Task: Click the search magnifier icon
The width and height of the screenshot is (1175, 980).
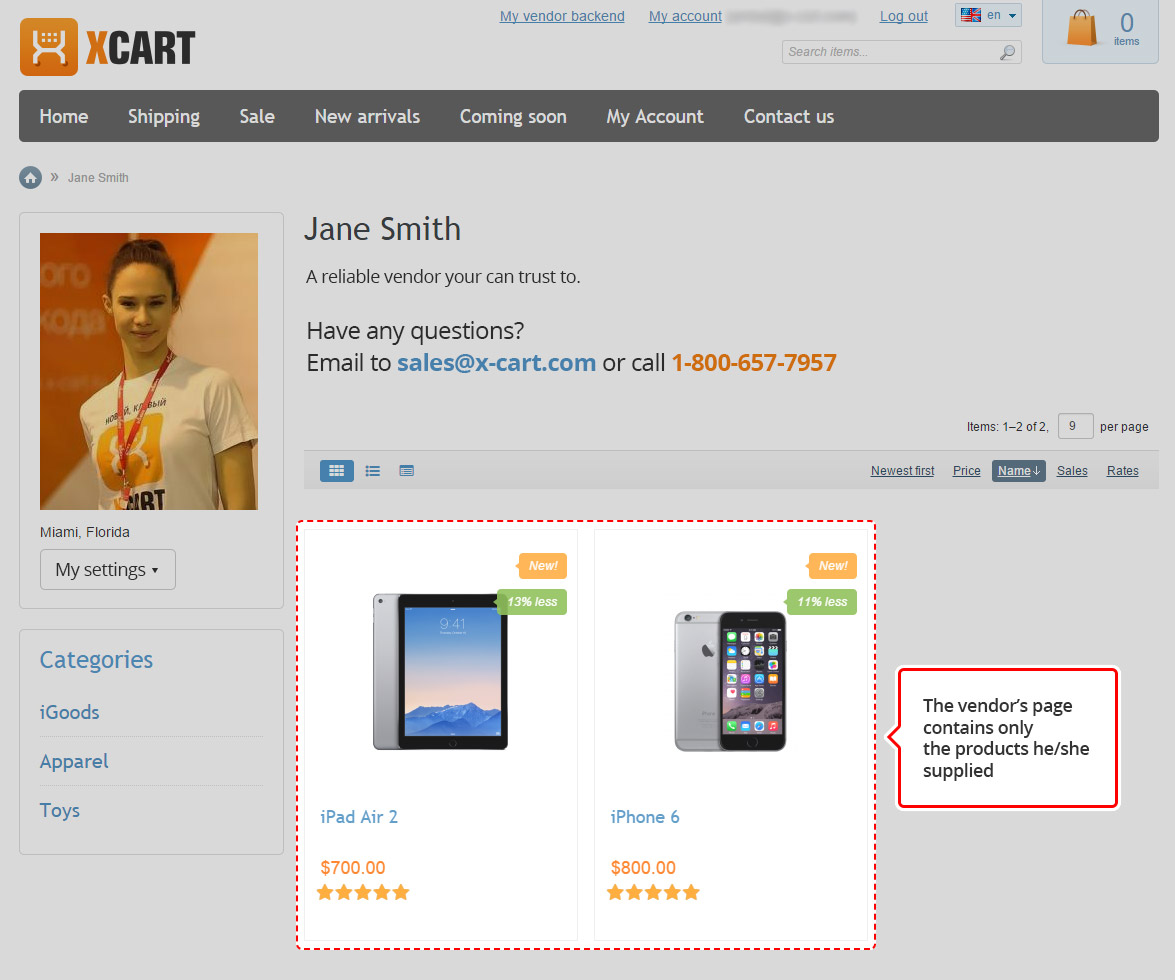Action: pyautogui.click(x=1008, y=52)
